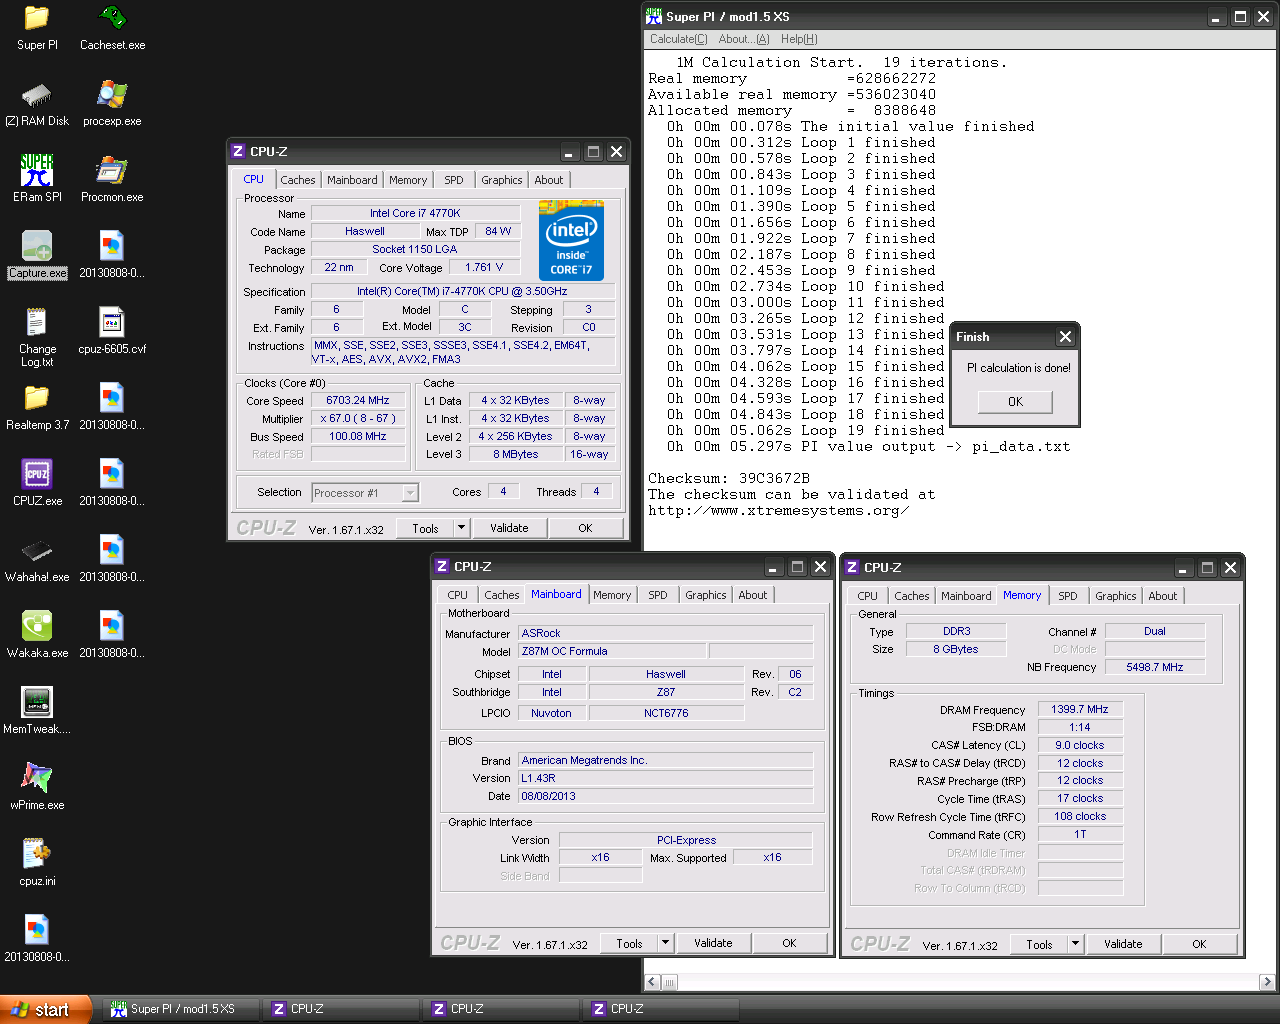Open the ERam SPI desktop shortcut
This screenshot has height=1024, width=1280.
(37, 180)
